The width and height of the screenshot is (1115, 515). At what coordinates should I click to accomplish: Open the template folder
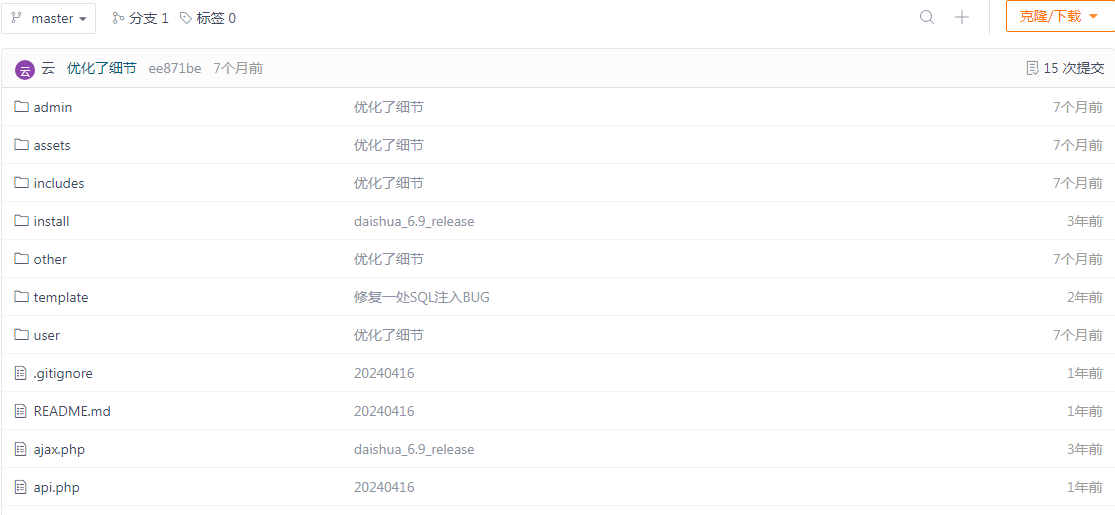[x=61, y=297]
